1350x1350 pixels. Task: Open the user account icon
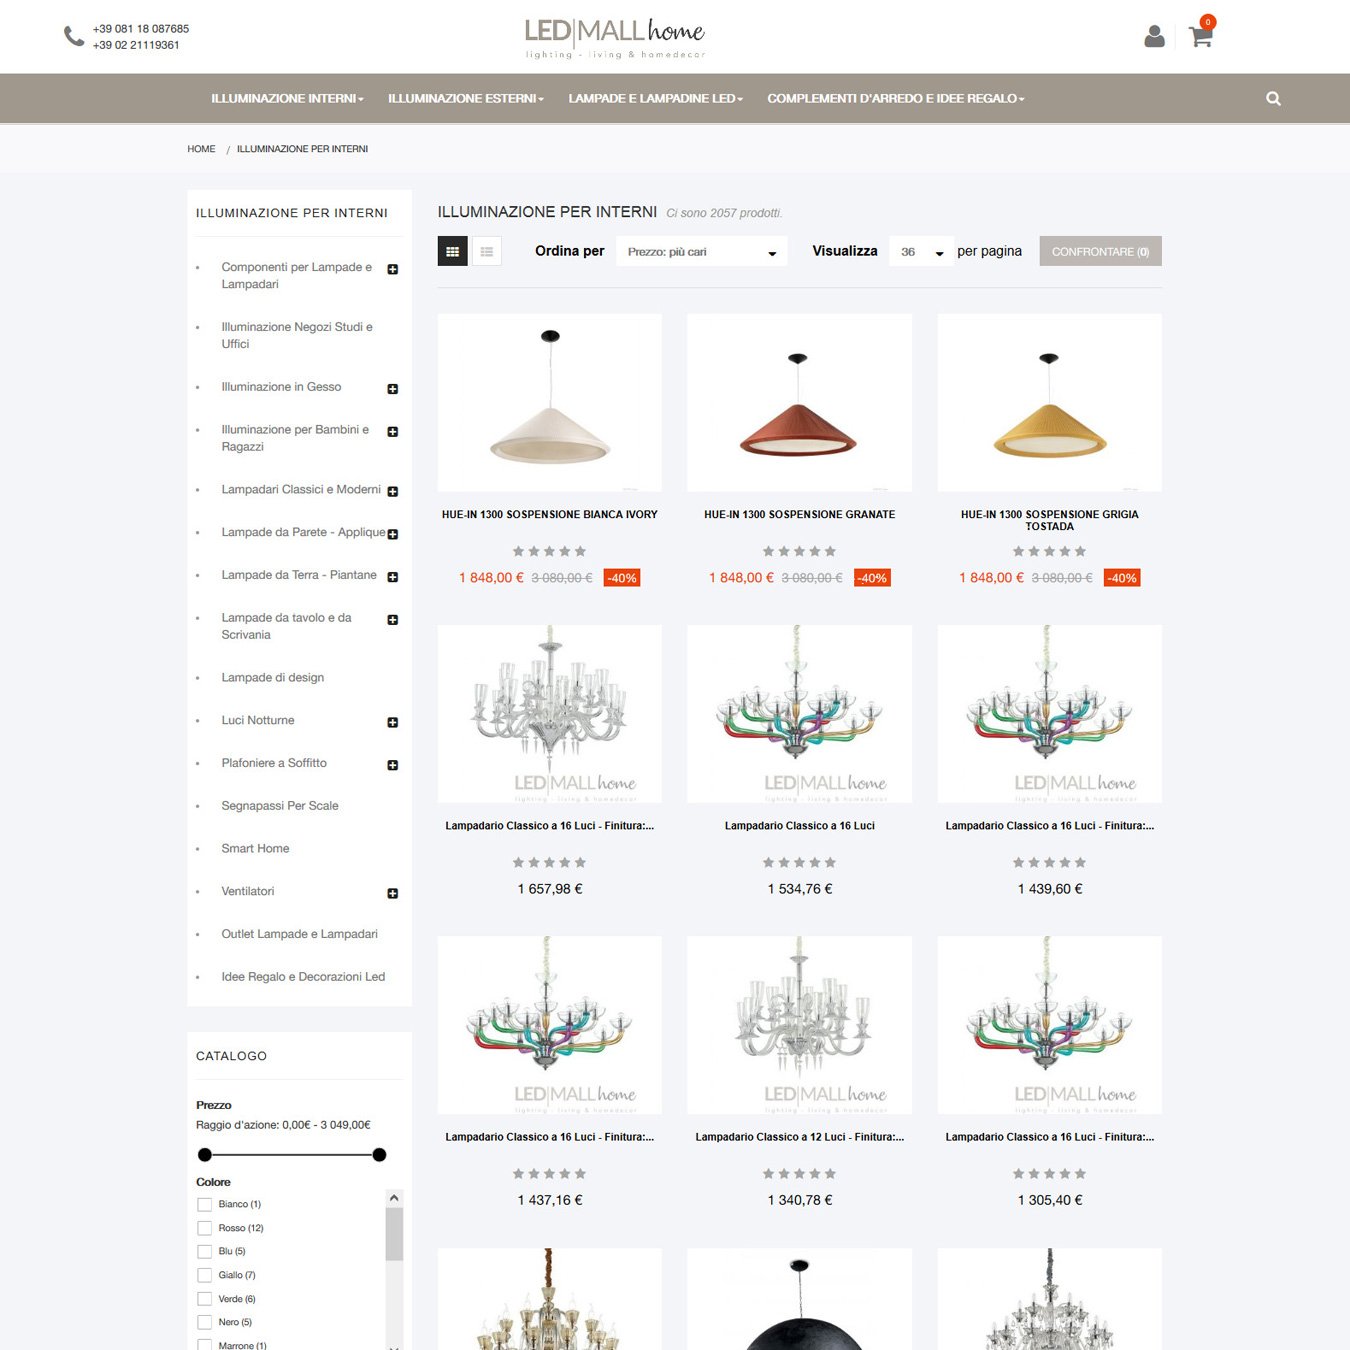coord(1154,37)
